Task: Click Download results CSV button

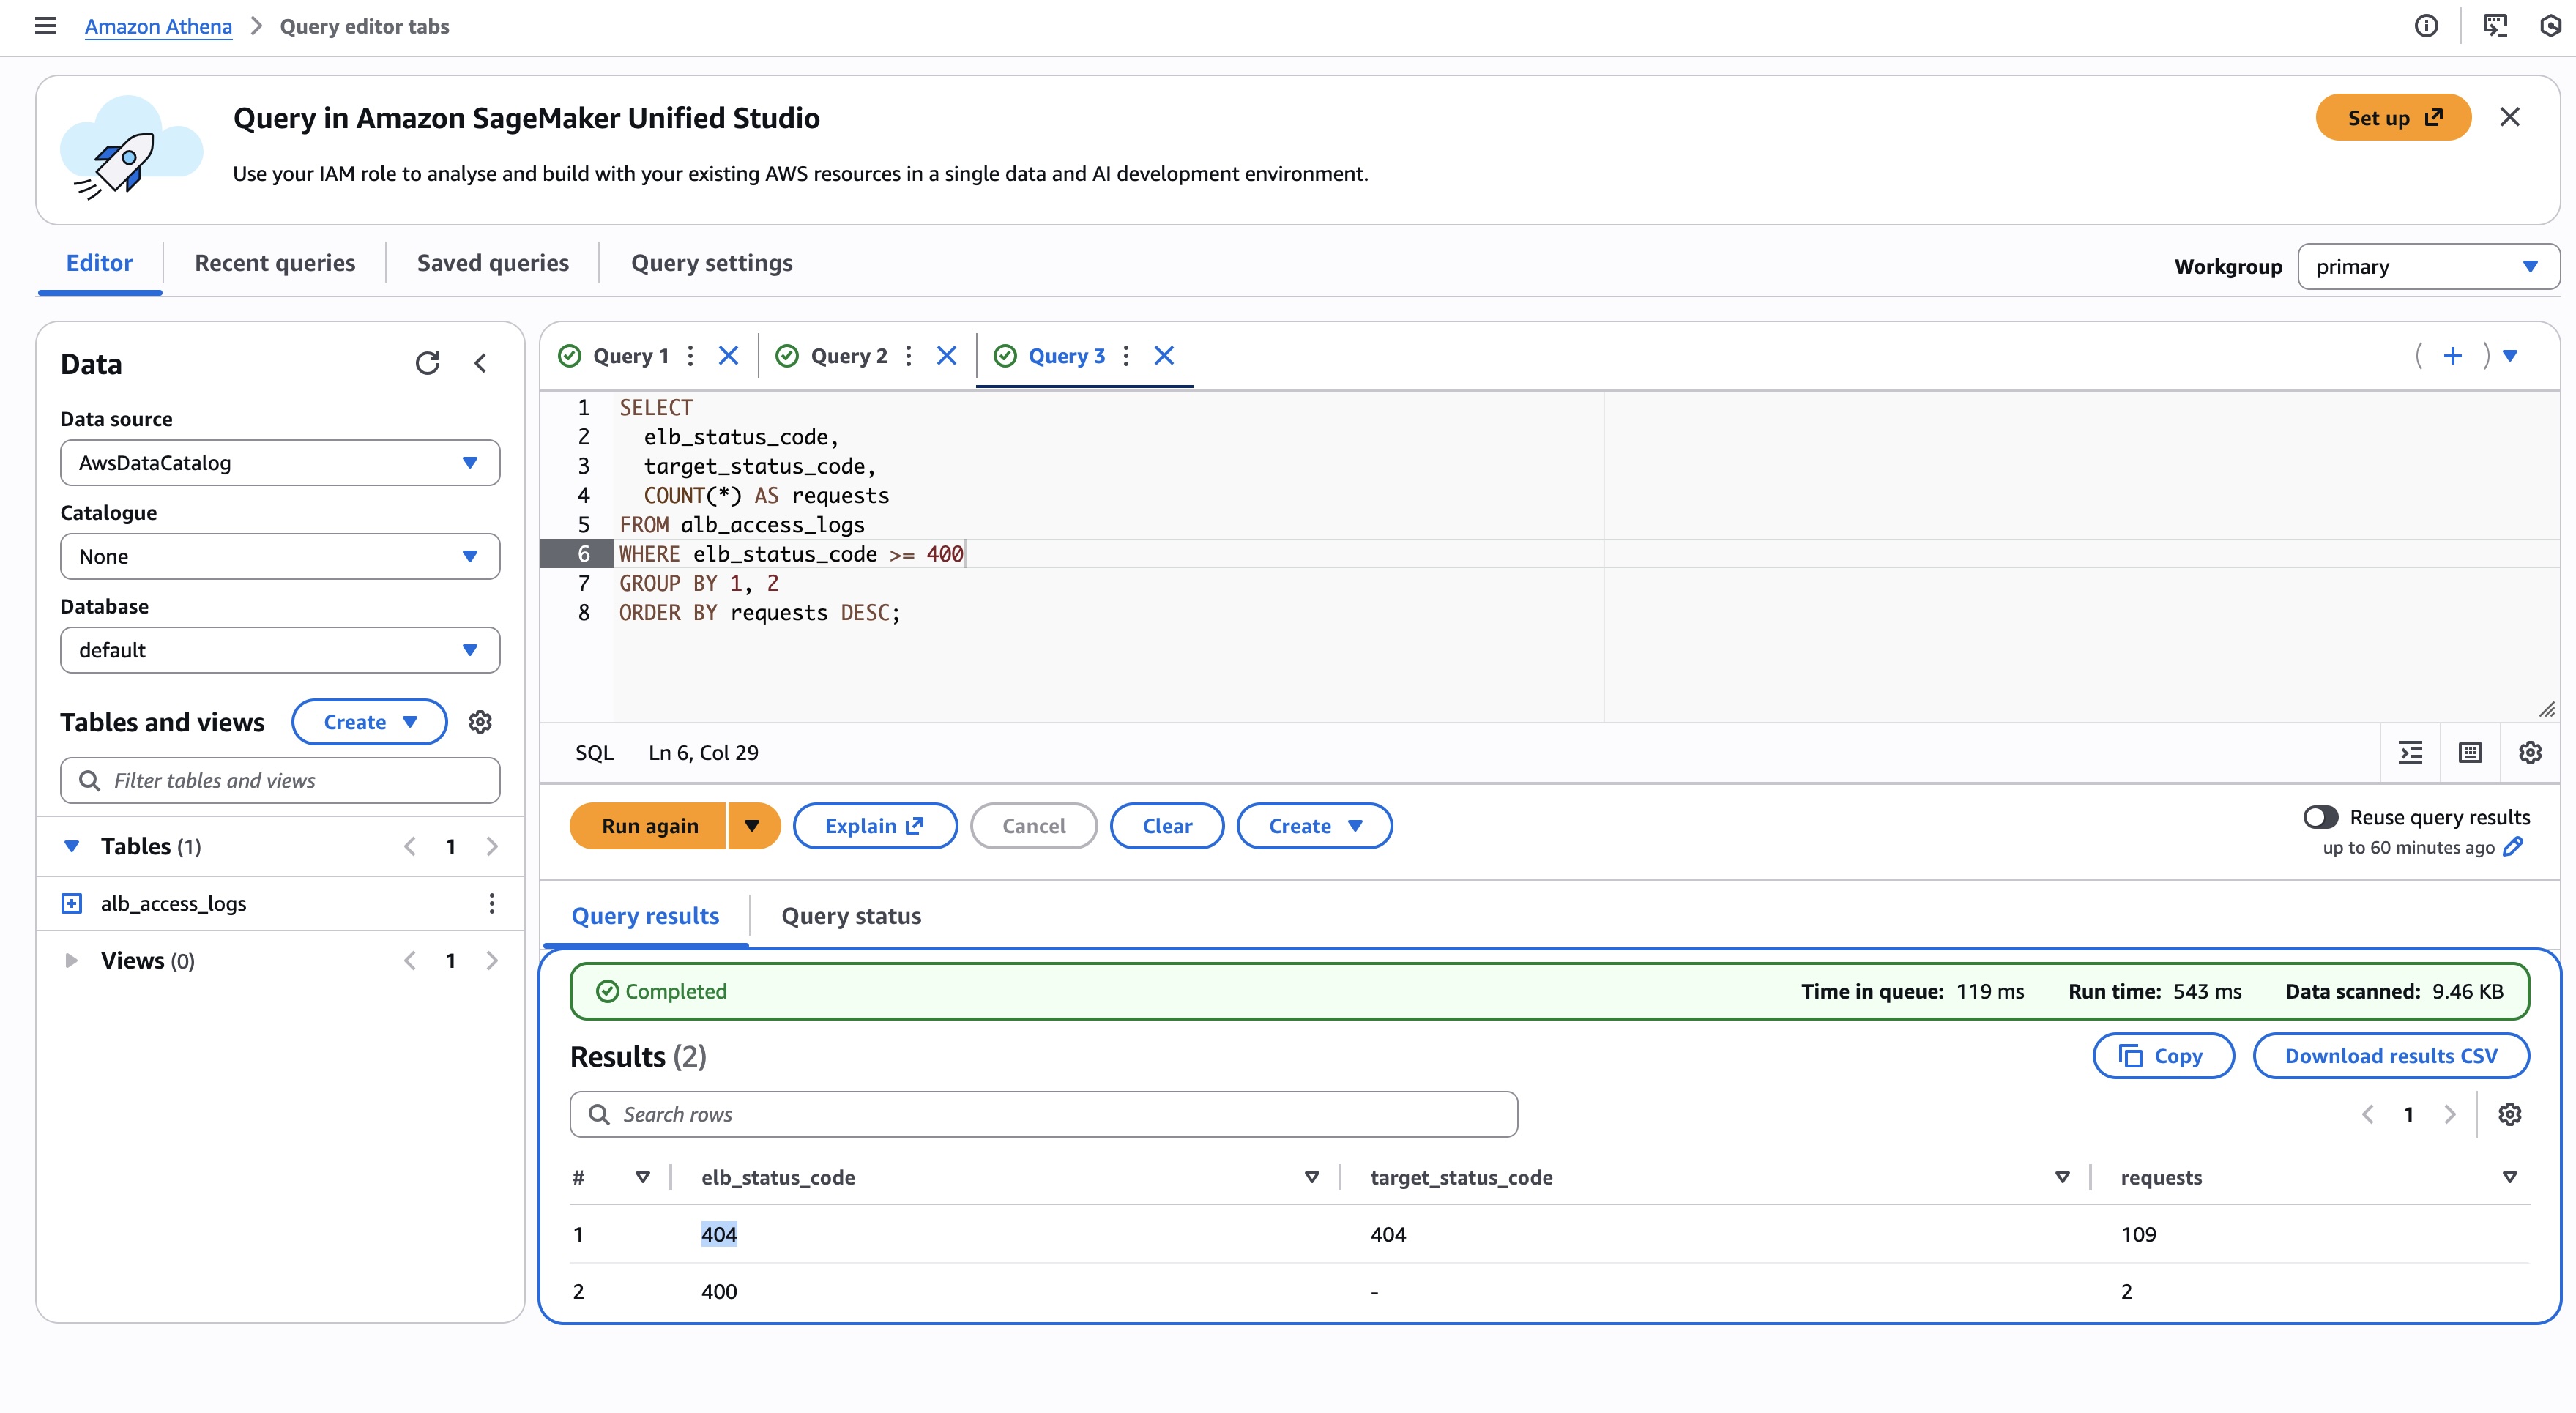Action: 2390,1056
